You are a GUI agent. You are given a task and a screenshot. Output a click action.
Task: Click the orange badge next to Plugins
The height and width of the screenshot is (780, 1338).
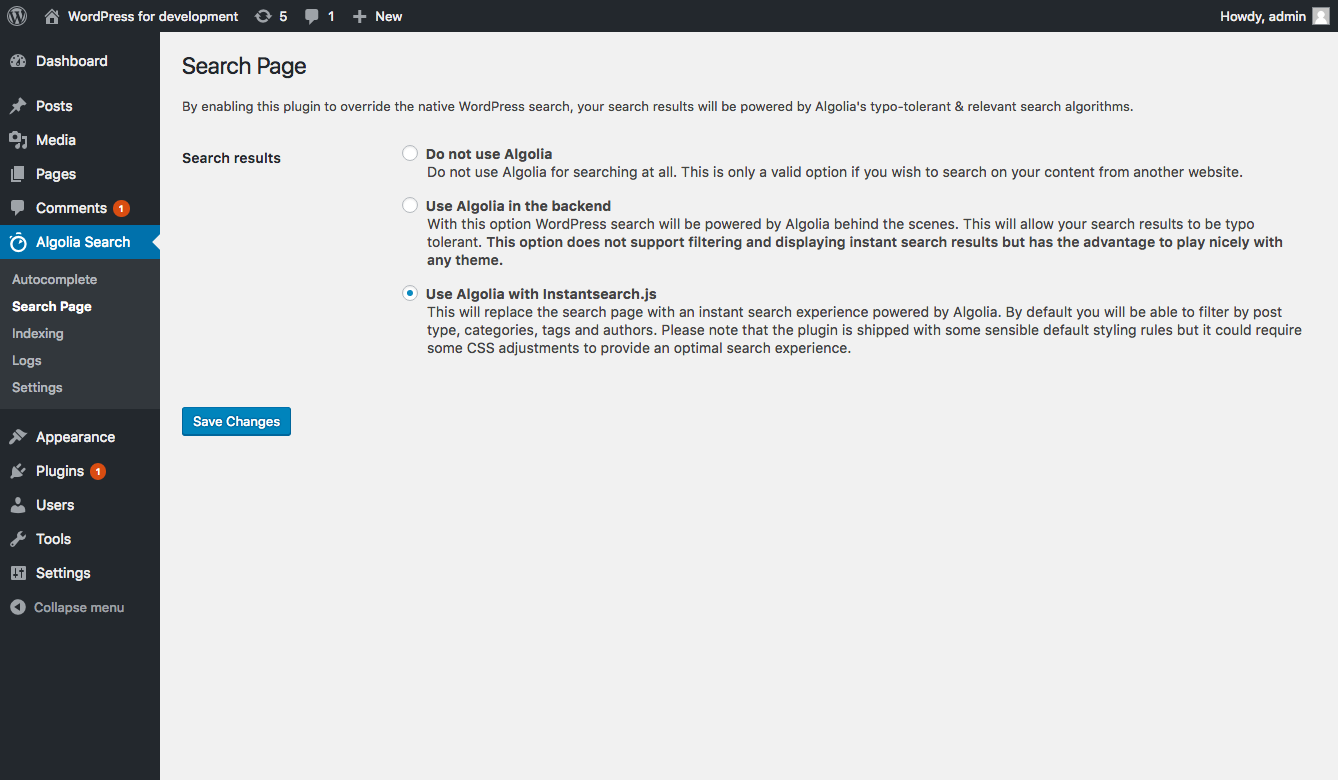[98, 471]
